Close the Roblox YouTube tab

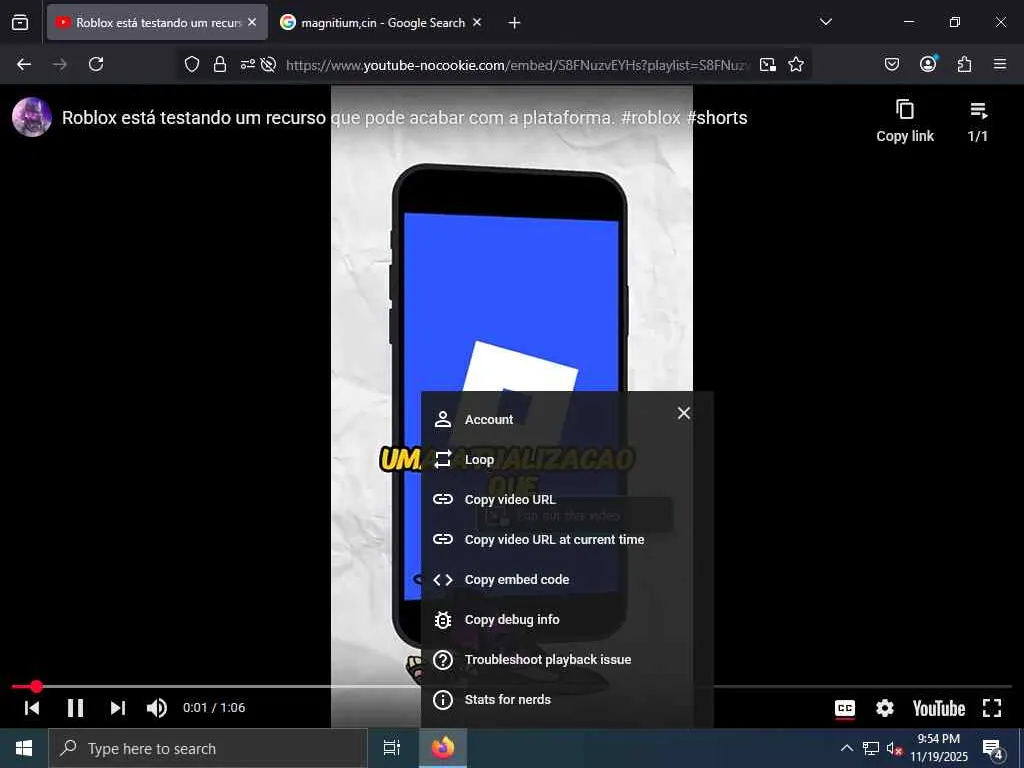point(252,22)
